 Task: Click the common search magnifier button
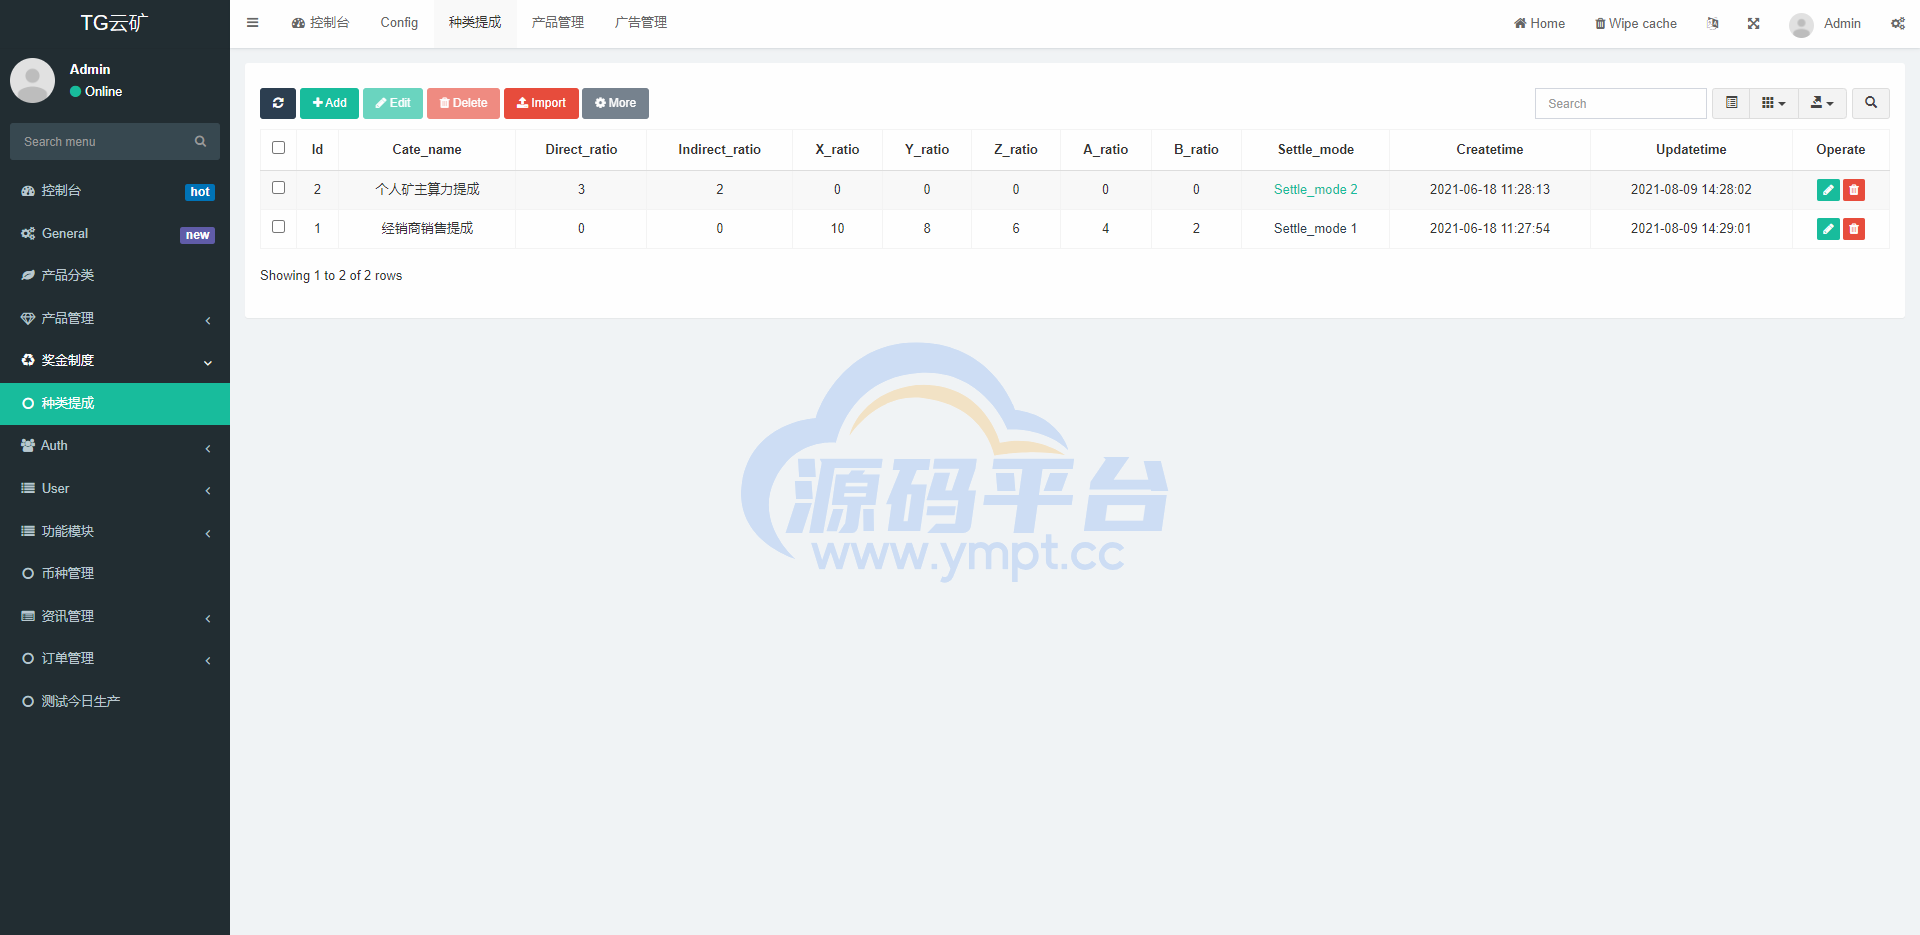click(x=1871, y=103)
